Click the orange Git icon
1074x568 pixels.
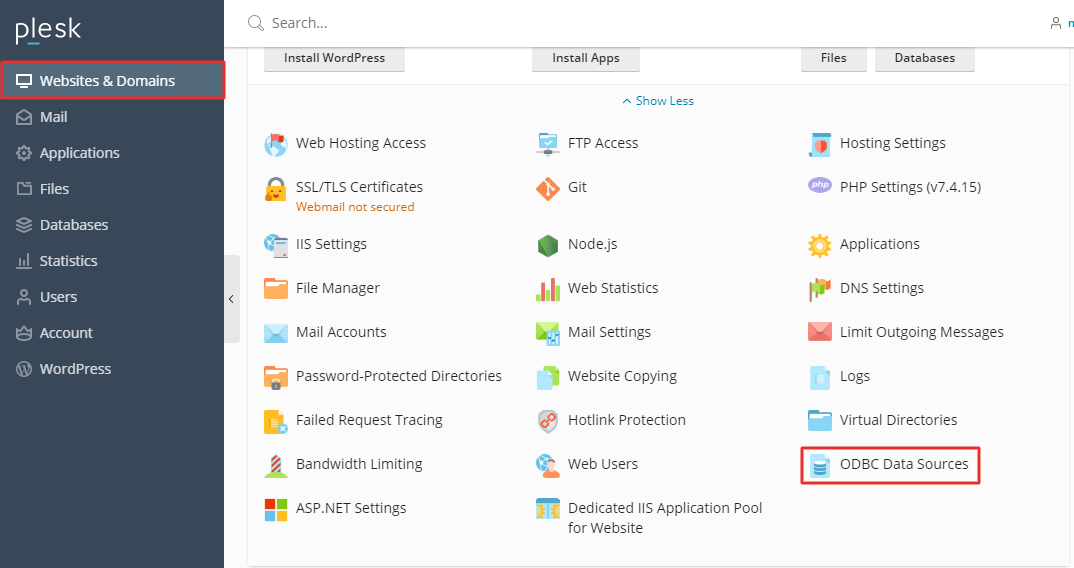(x=547, y=188)
